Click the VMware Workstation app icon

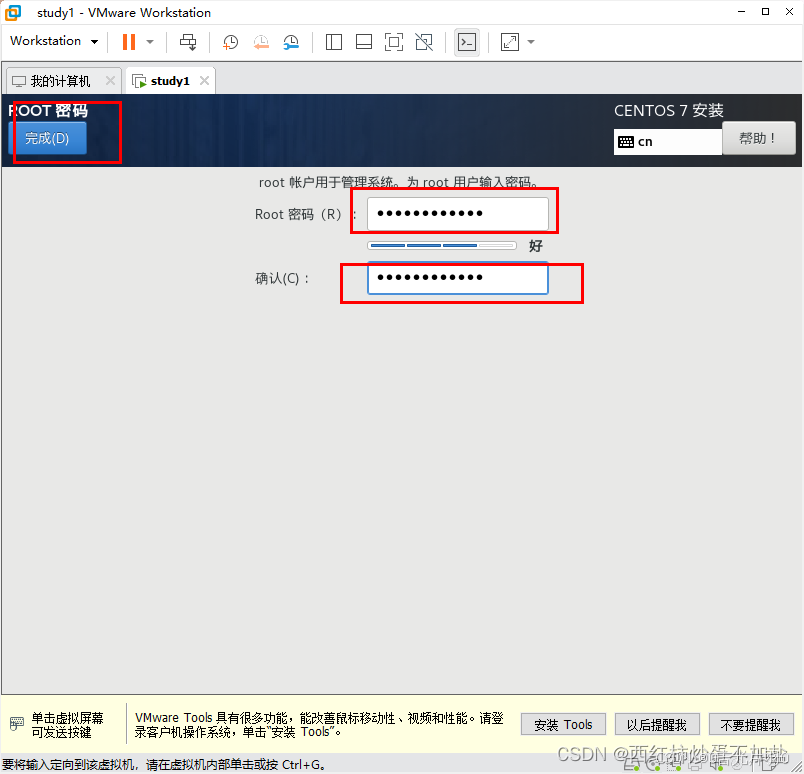13,12
